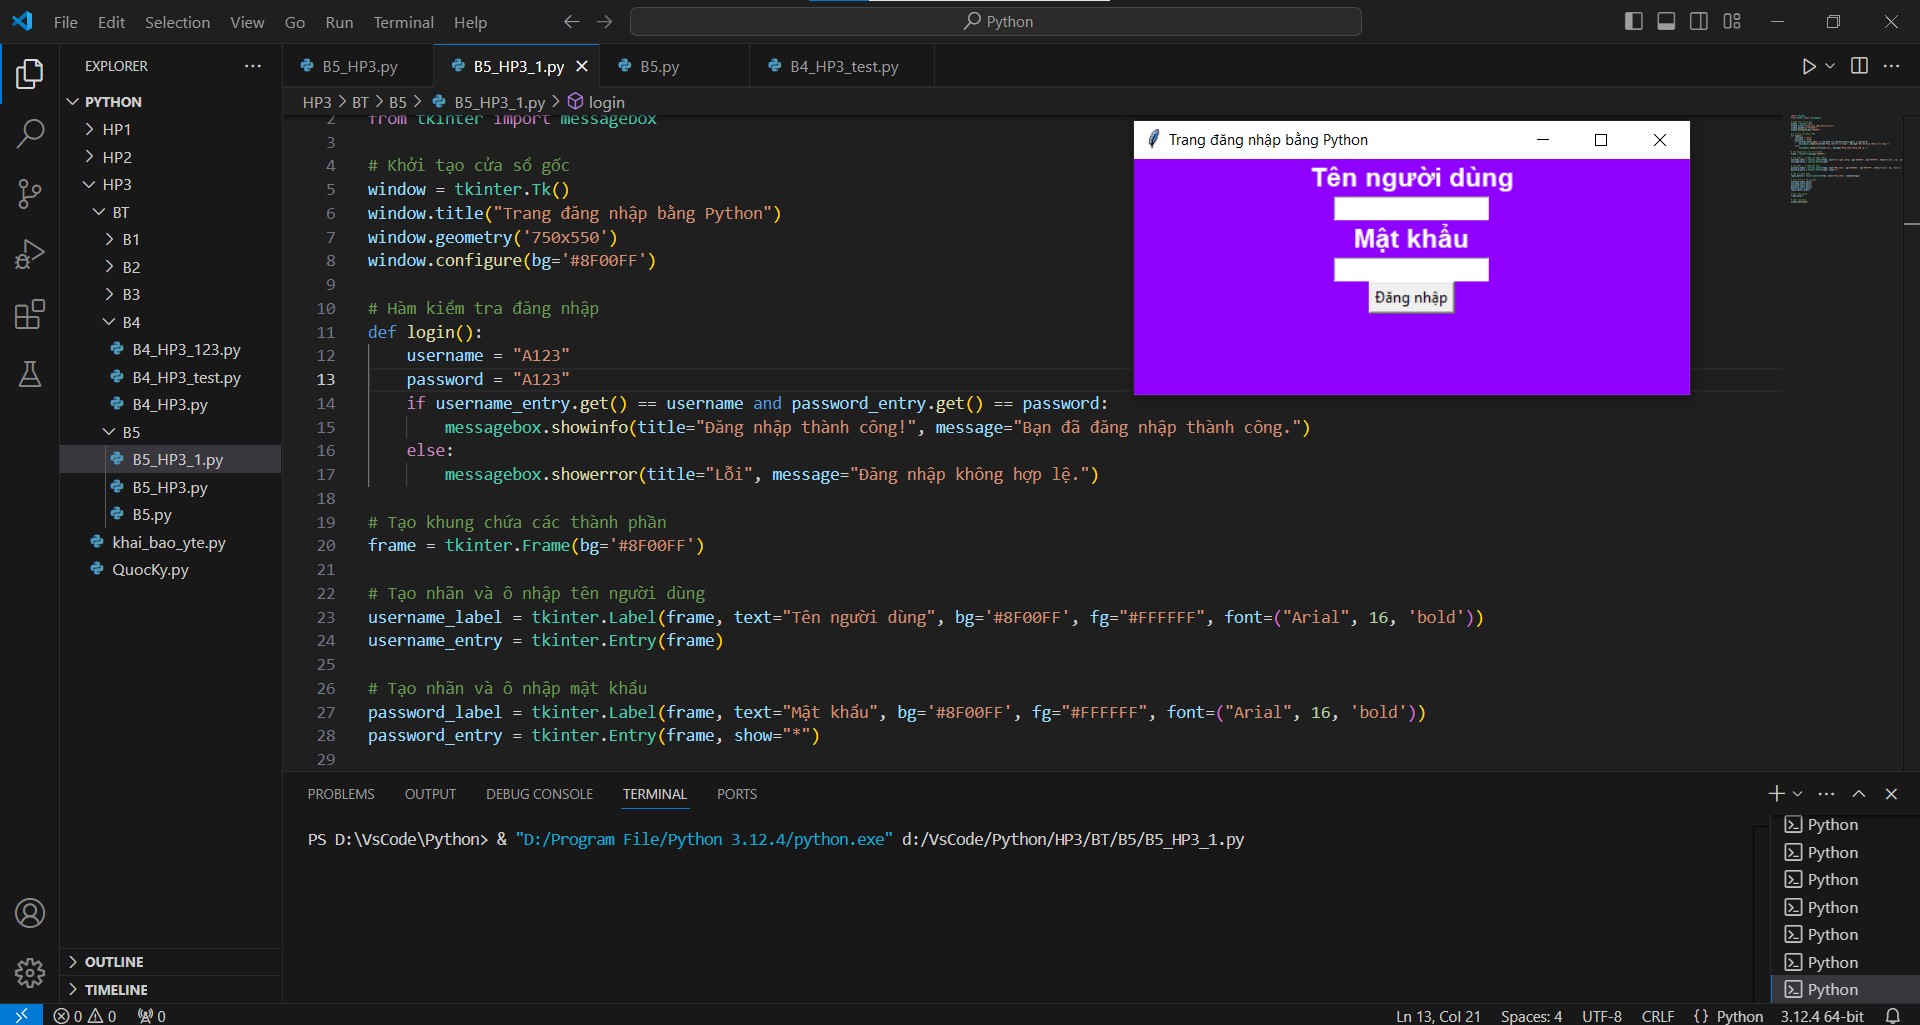Open the Selection menu
This screenshot has height=1025, width=1920.
(177, 22)
